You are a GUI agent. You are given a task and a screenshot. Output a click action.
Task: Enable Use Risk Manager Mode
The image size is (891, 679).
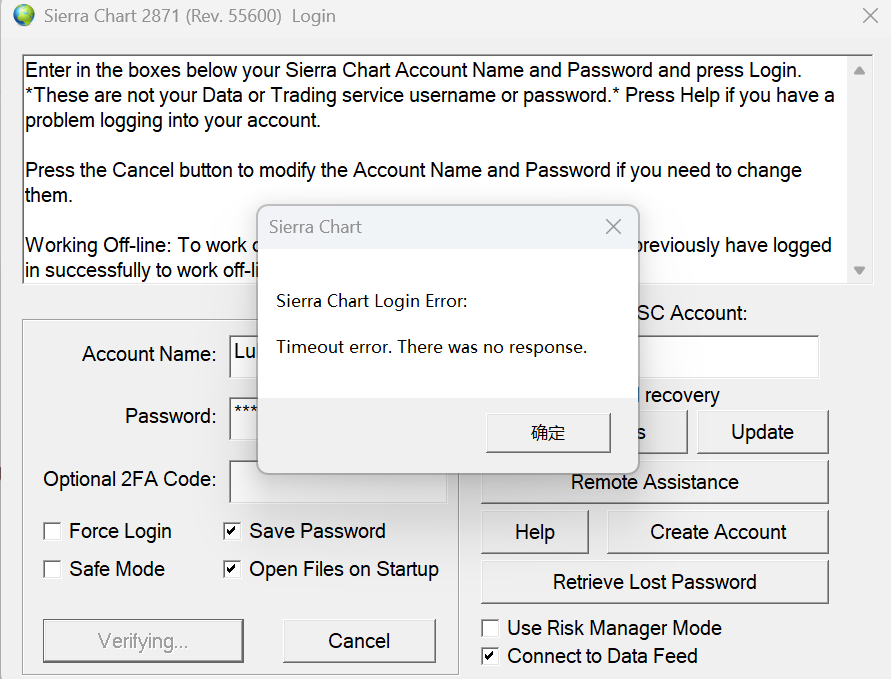490,629
